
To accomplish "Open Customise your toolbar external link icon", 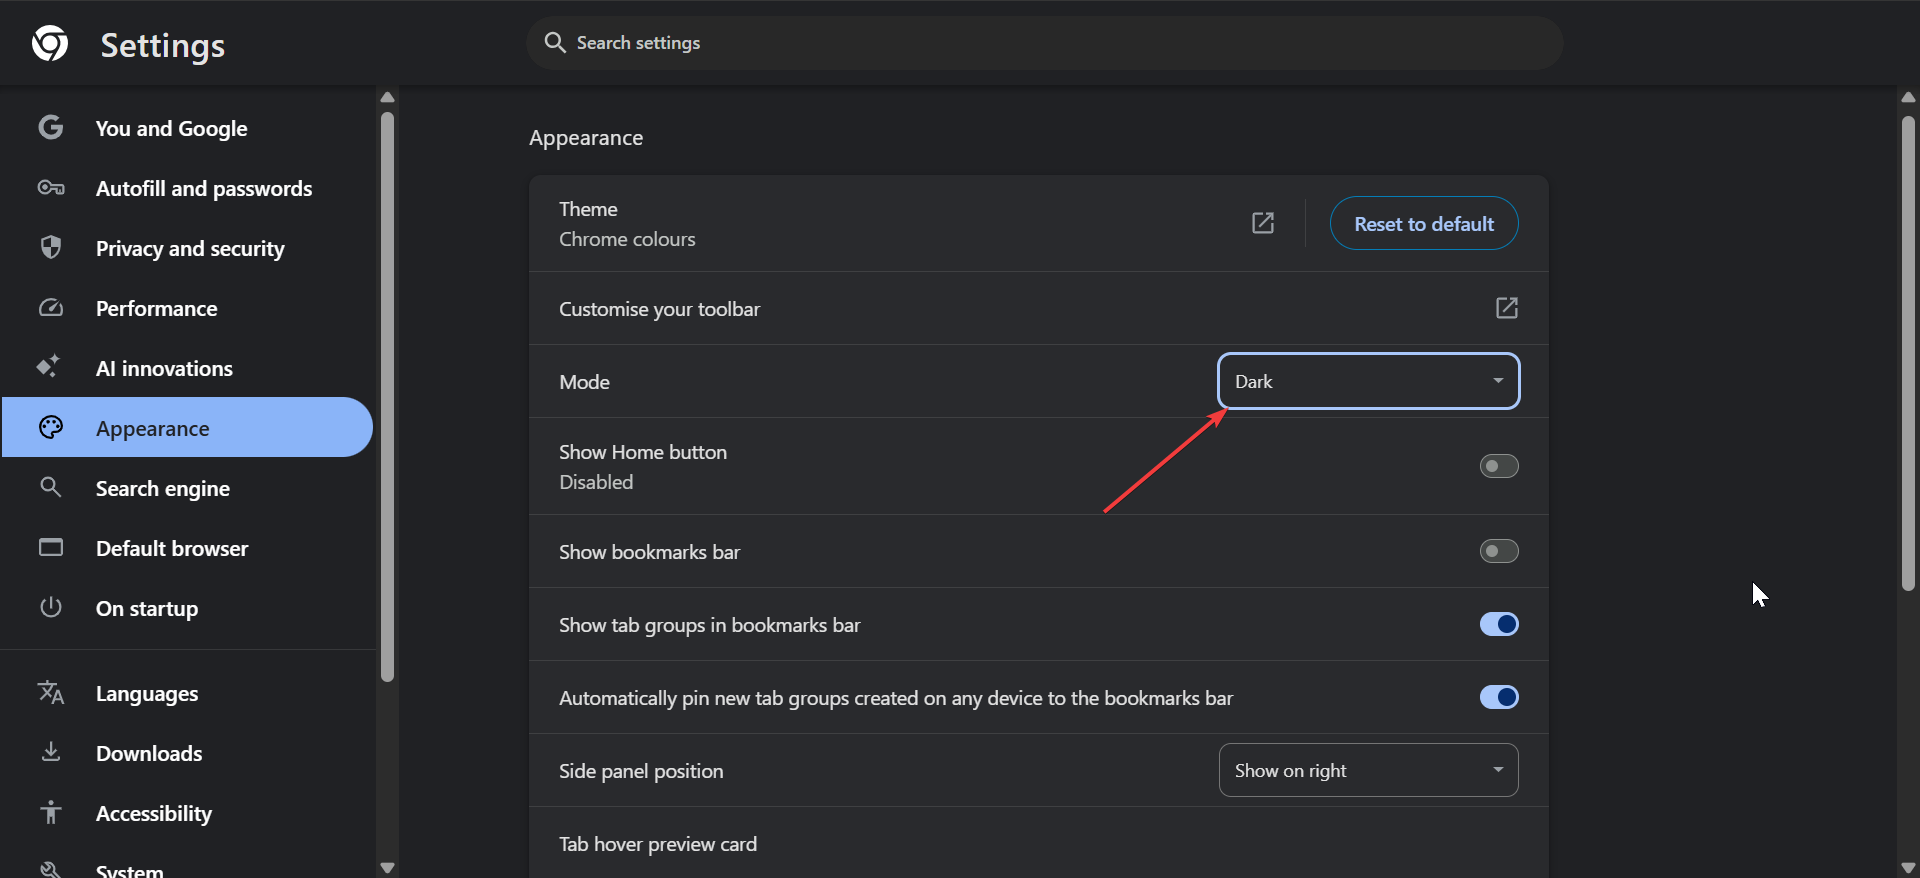I will click(x=1506, y=308).
